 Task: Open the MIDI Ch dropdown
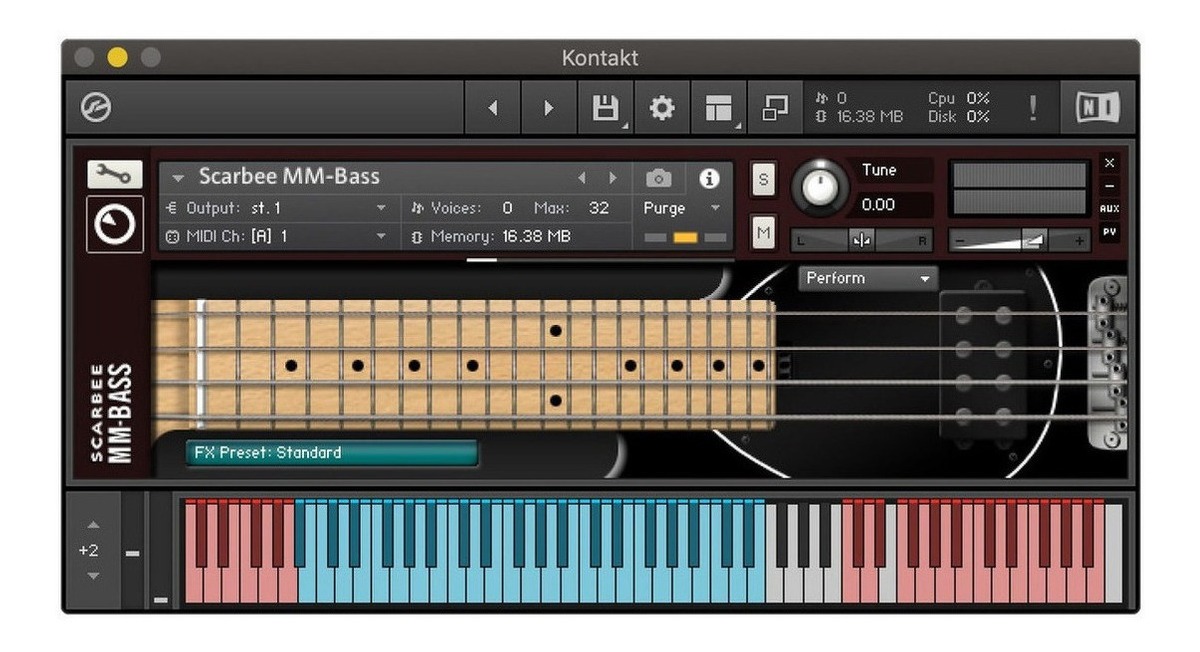click(277, 236)
